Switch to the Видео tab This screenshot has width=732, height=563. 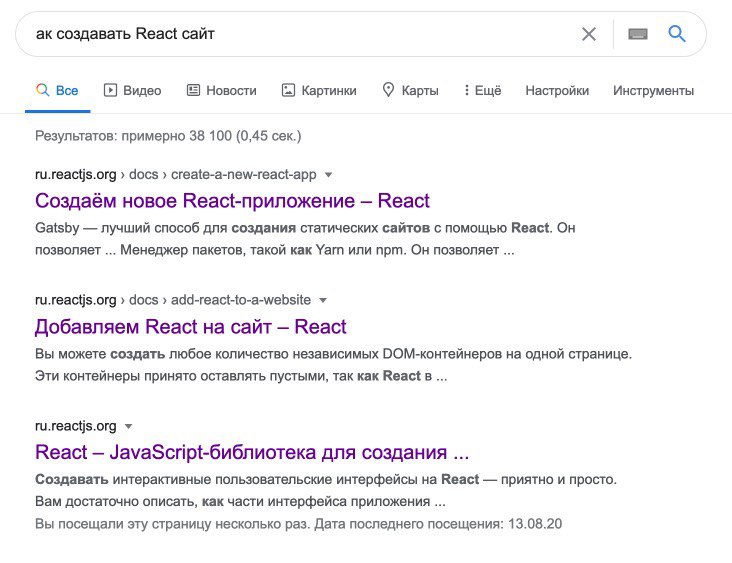tap(133, 91)
